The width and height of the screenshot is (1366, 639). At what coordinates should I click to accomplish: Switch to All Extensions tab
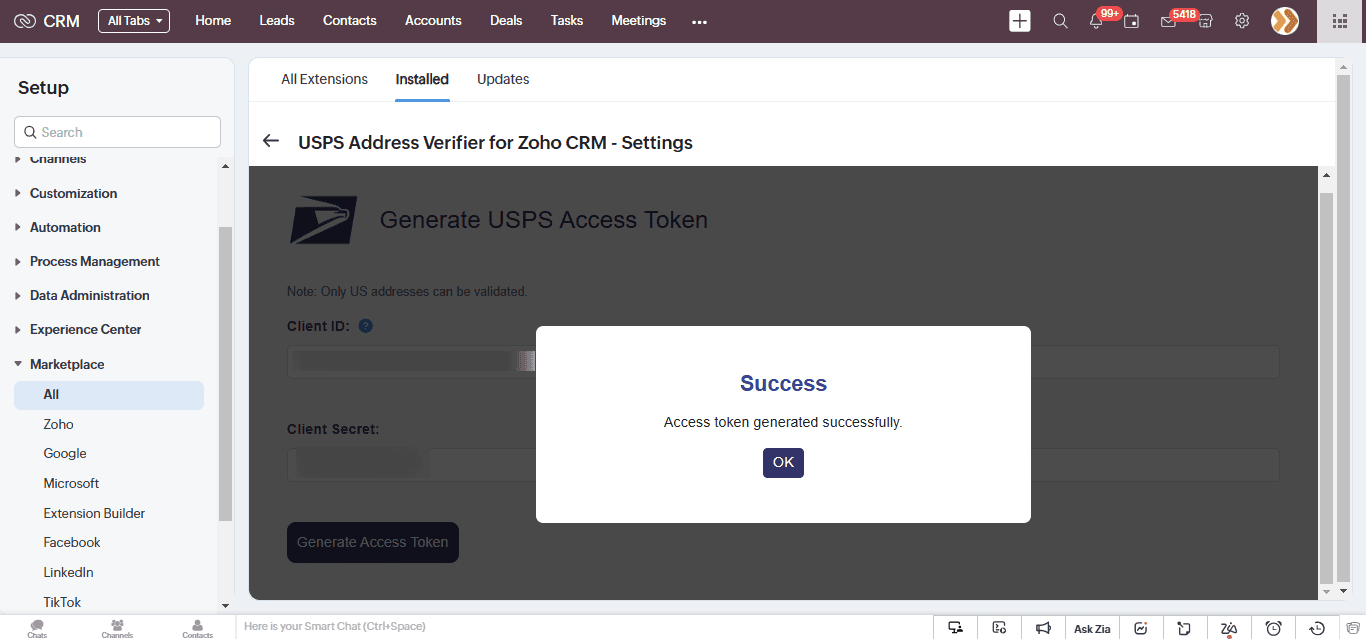pyautogui.click(x=324, y=79)
